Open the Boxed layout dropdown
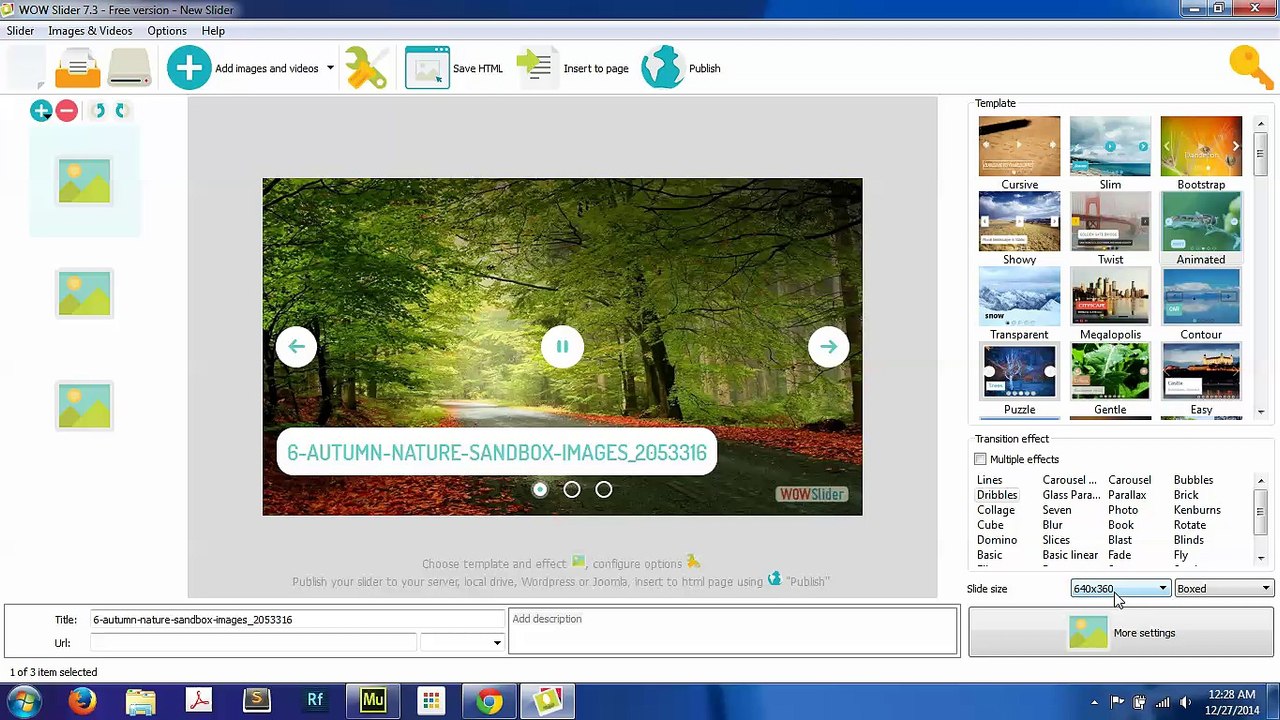This screenshot has width=1280, height=720. tap(1224, 589)
